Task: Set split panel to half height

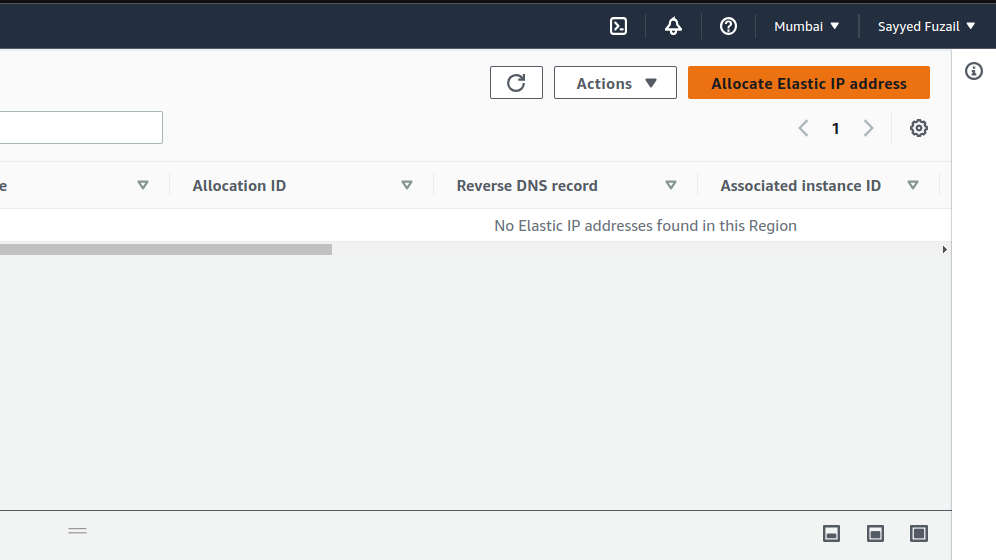Action: 875,533
